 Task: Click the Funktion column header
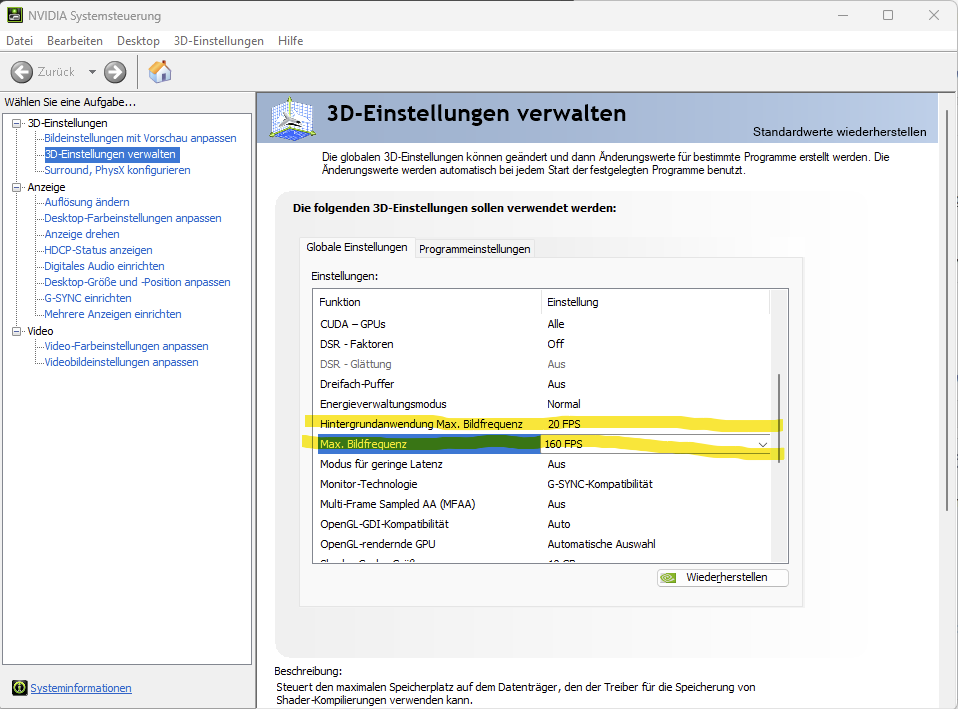(427, 302)
